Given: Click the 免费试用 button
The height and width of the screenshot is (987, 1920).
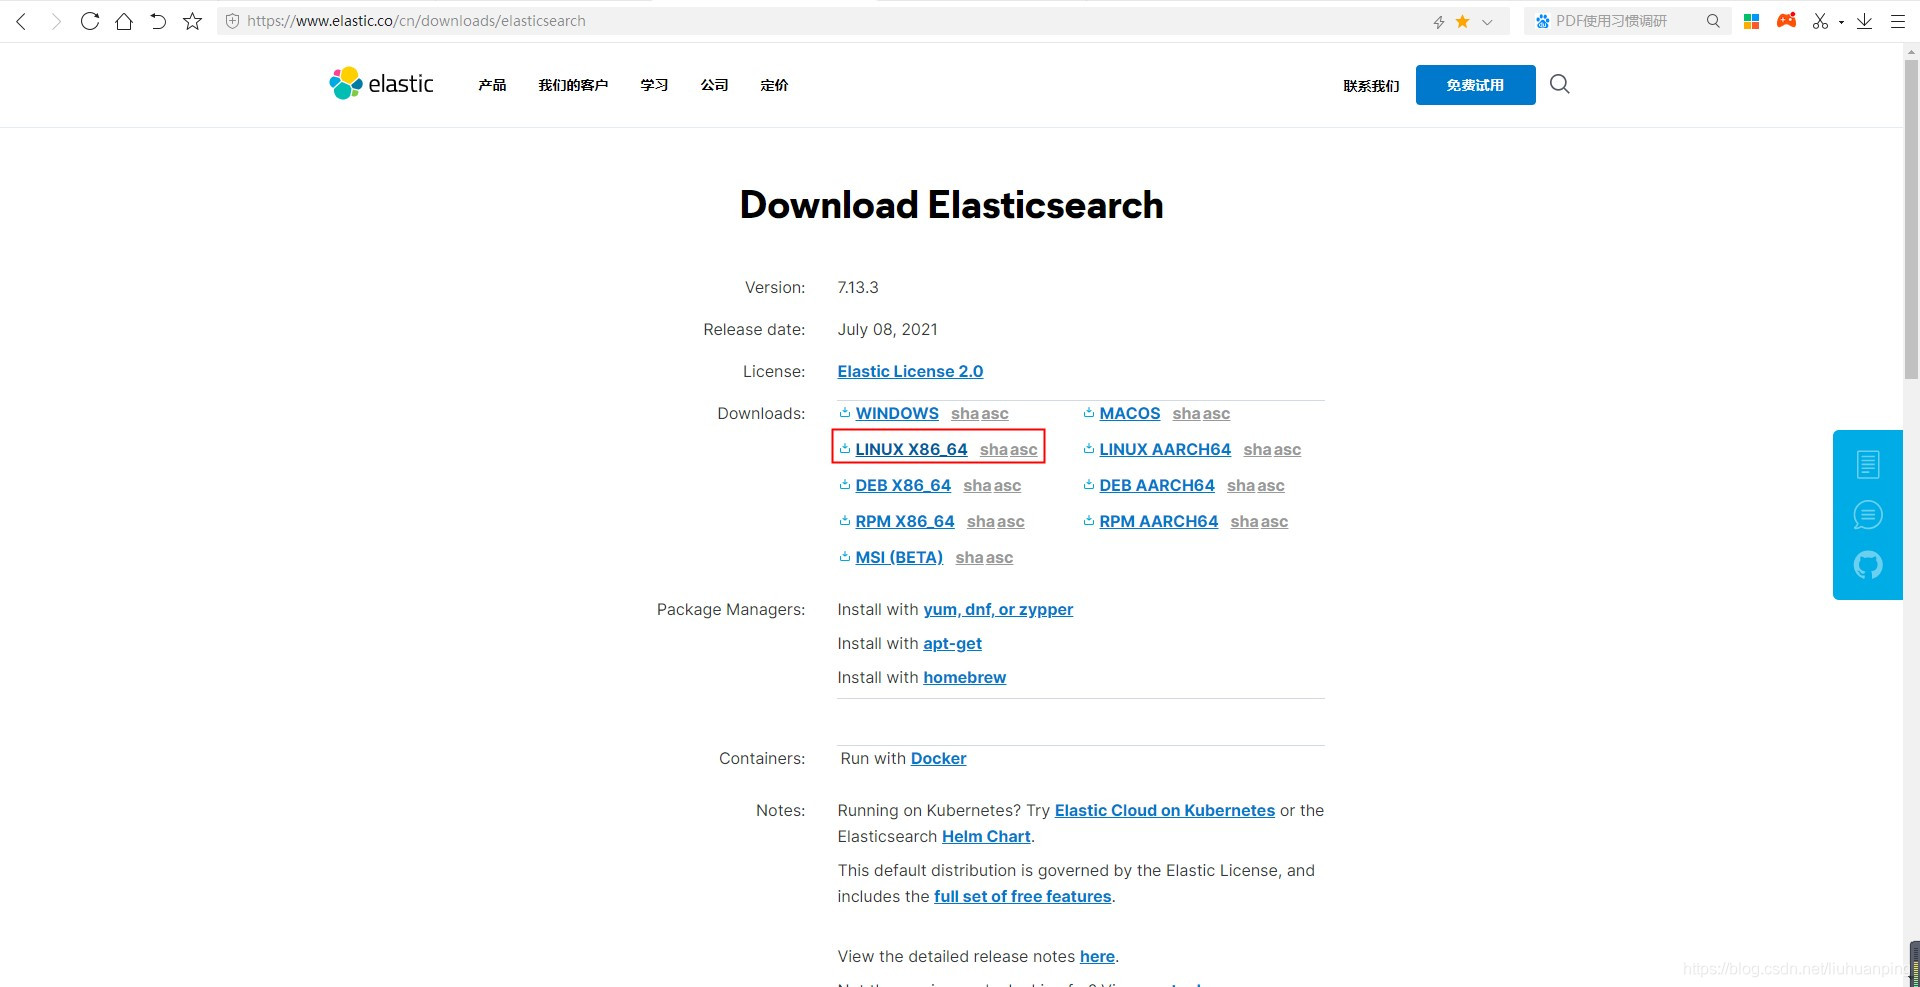Looking at the screenshot, I should point(1475,85).
